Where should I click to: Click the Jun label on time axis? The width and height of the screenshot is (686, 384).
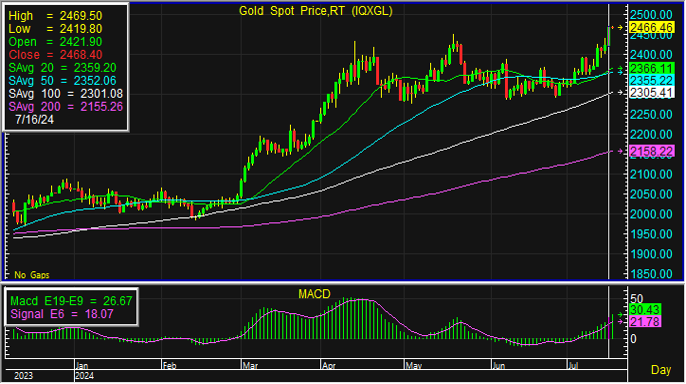pos(499,365)
